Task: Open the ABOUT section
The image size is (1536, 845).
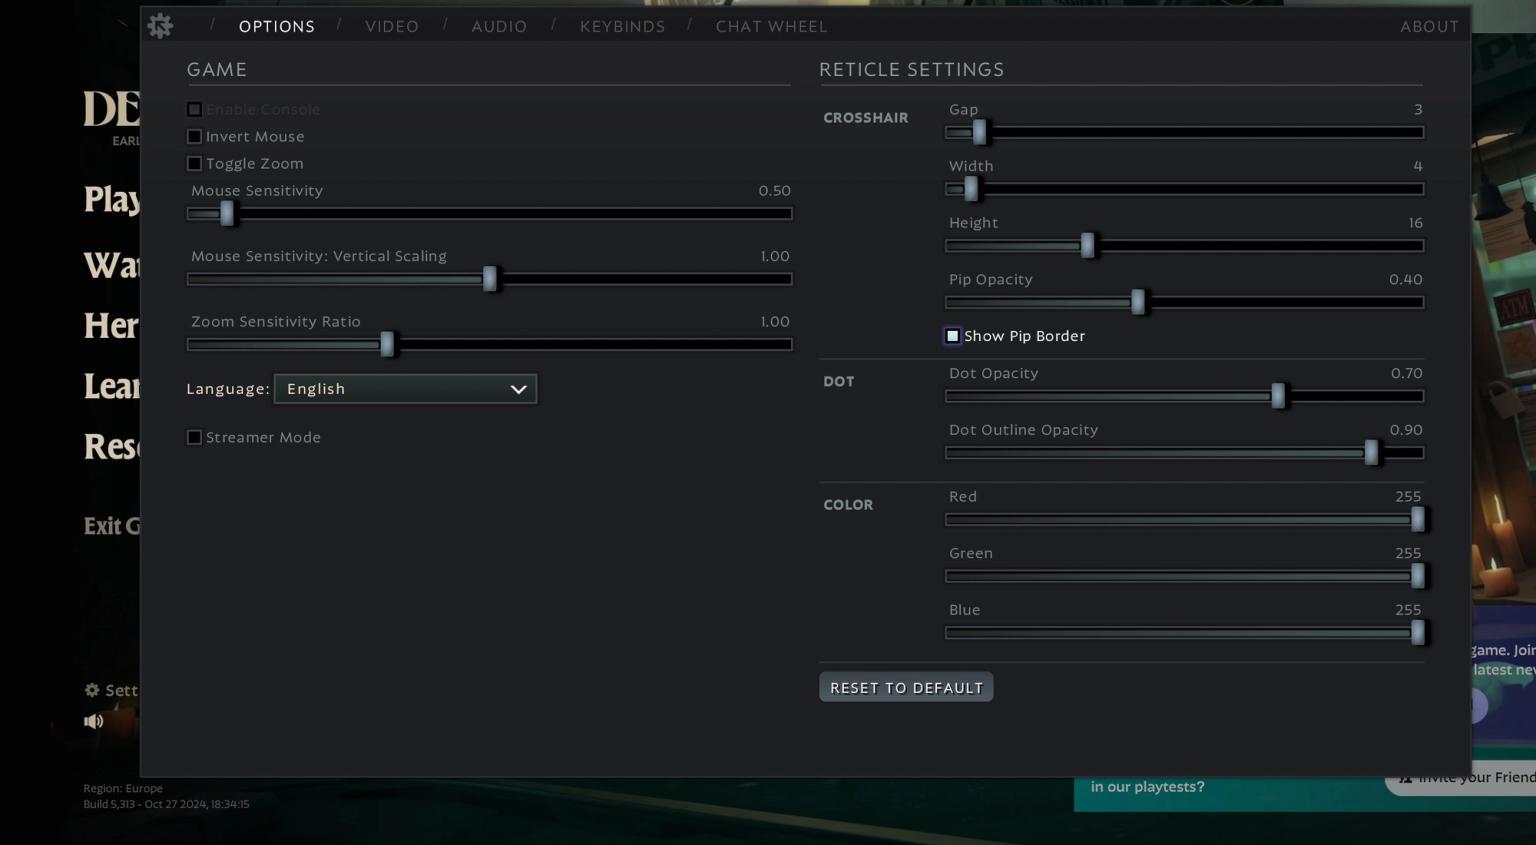Action: (1429, 26)
